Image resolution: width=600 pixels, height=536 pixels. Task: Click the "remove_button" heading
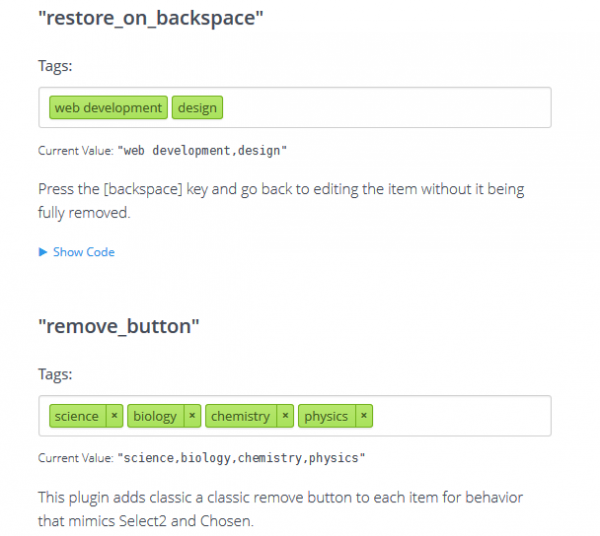pyautogui.click(x=120, y=326)
